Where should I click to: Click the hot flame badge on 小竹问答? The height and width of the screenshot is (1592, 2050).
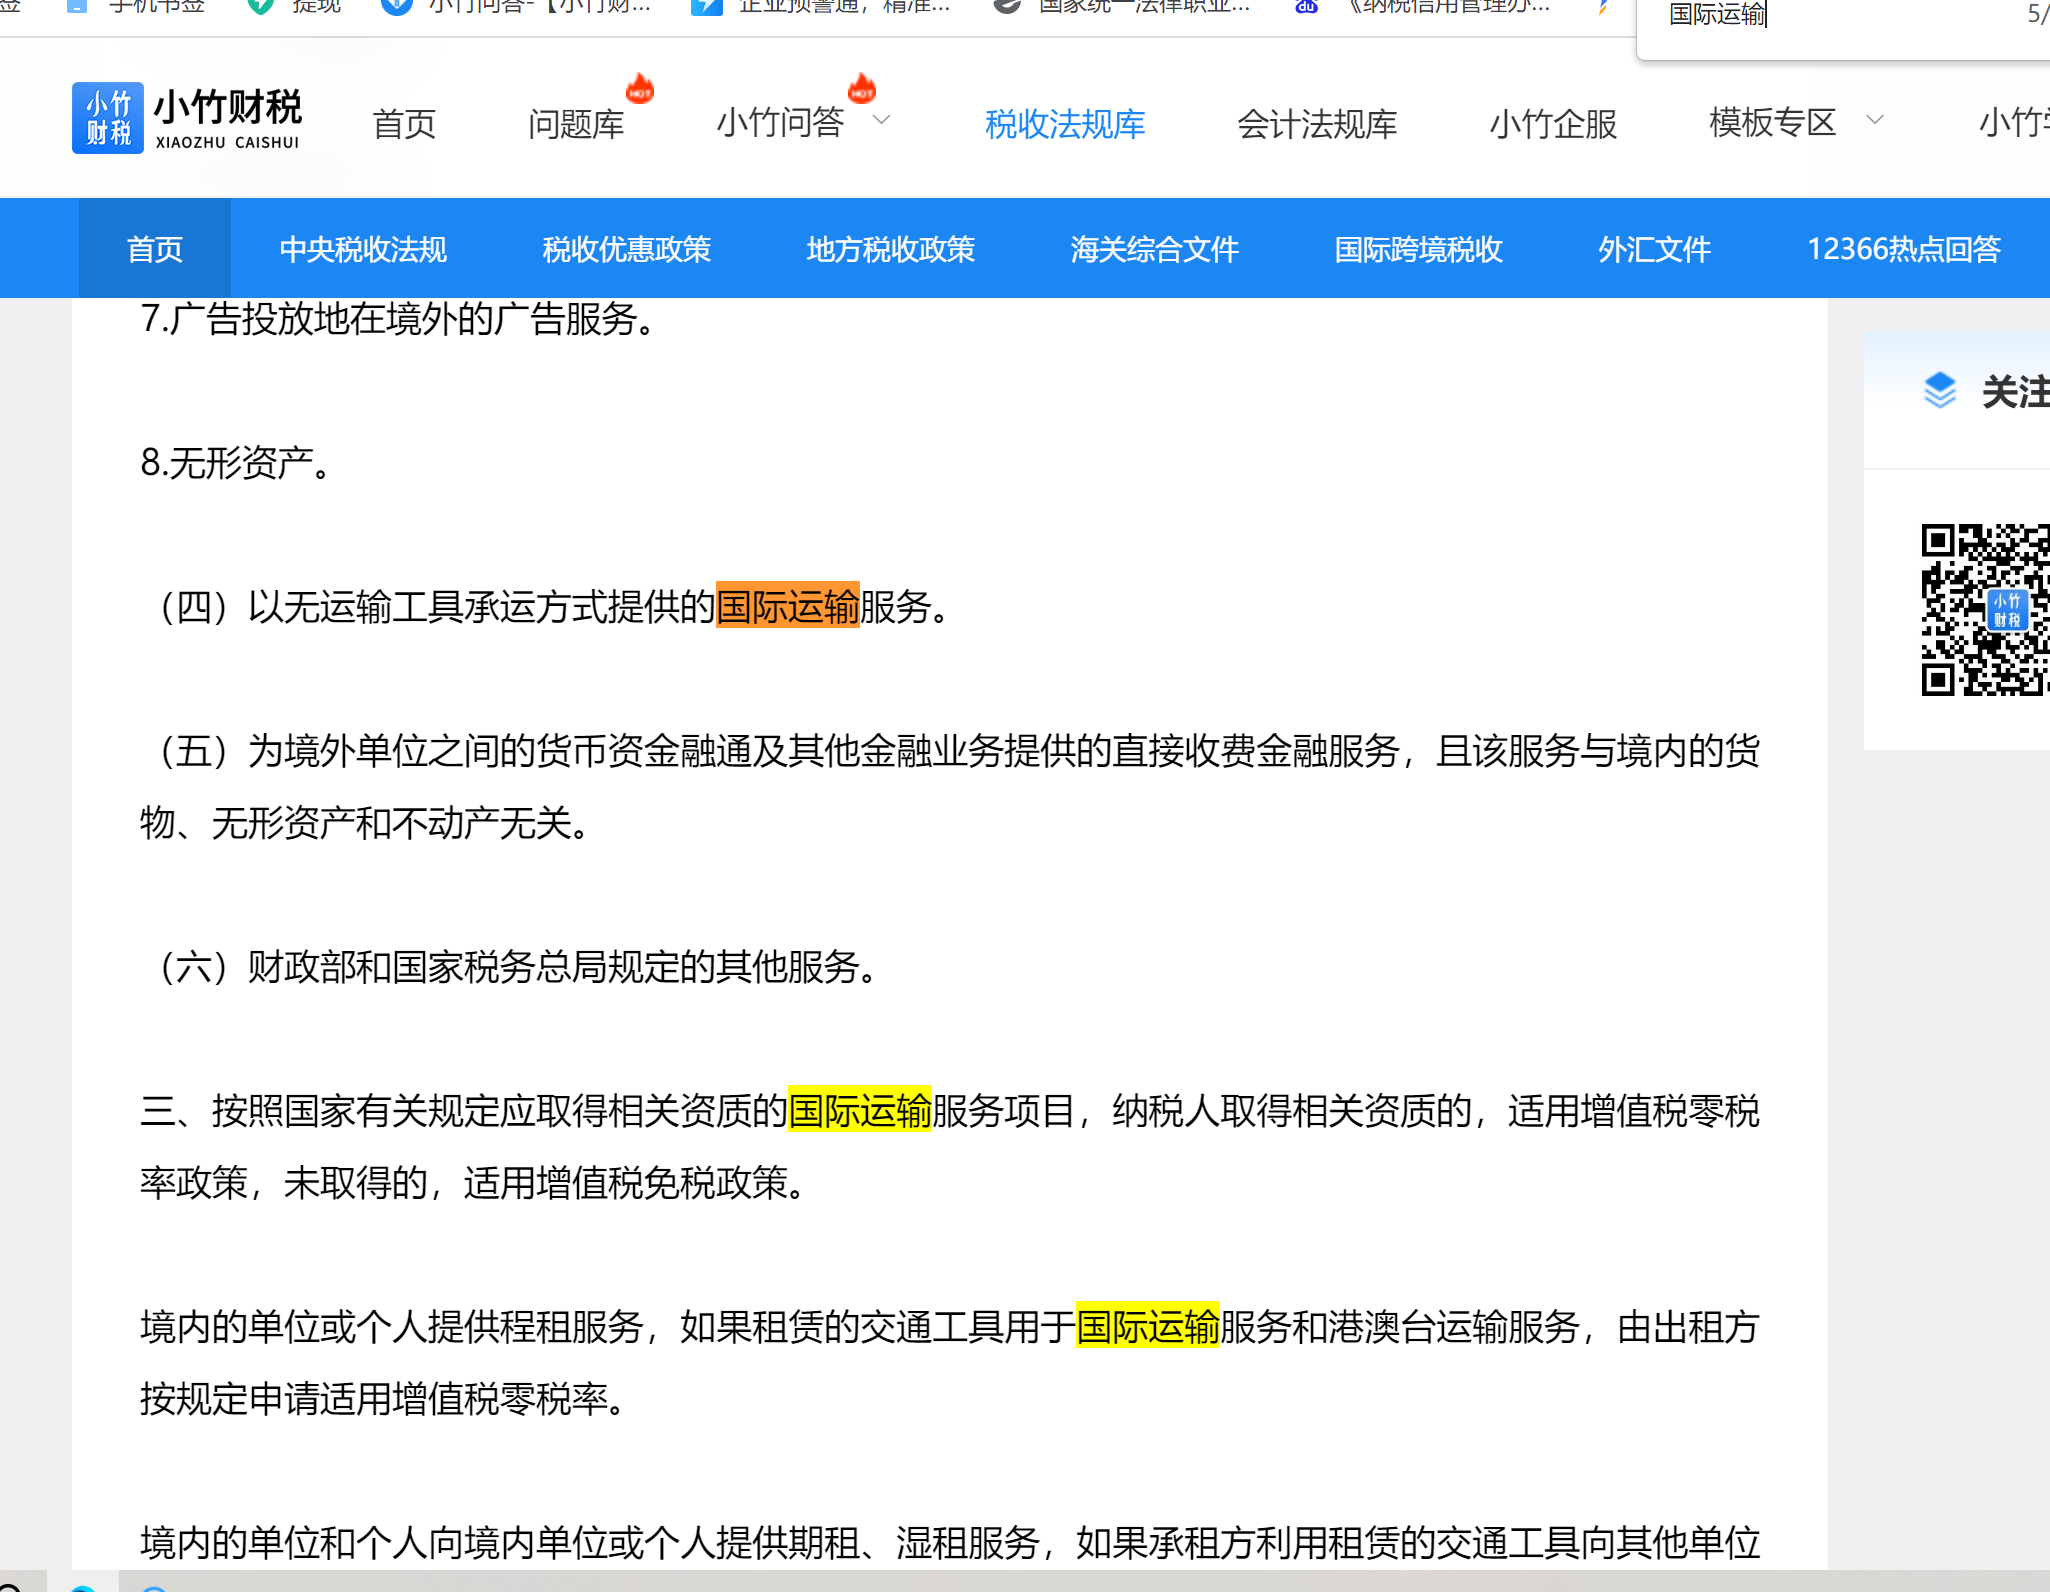861,89
